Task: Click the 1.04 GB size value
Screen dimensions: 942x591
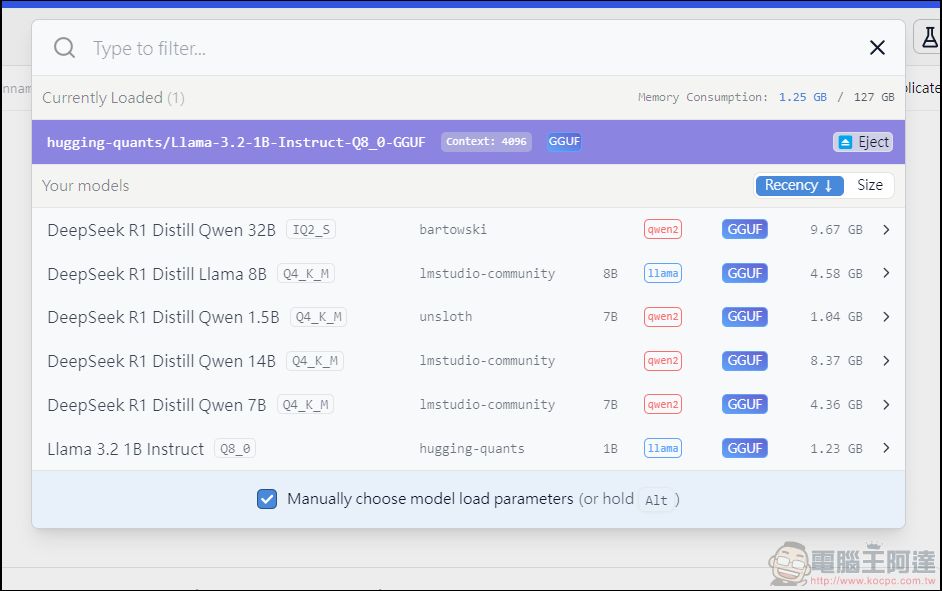Action: coord(836,317)
